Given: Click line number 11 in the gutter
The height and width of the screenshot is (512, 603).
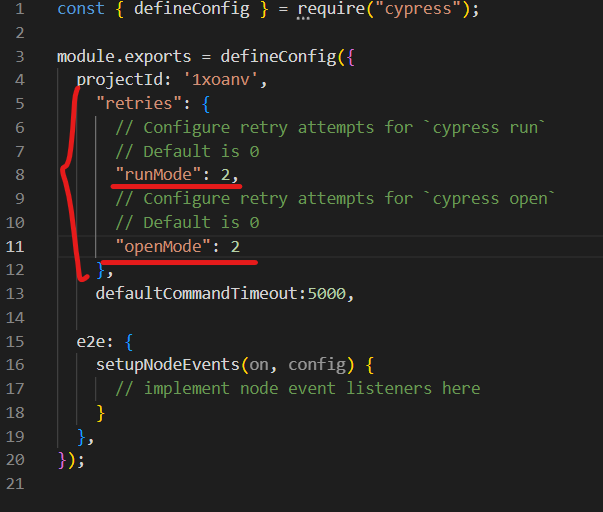Looking at the screenshot, I should pyautogui.click(x=15, y=247).
